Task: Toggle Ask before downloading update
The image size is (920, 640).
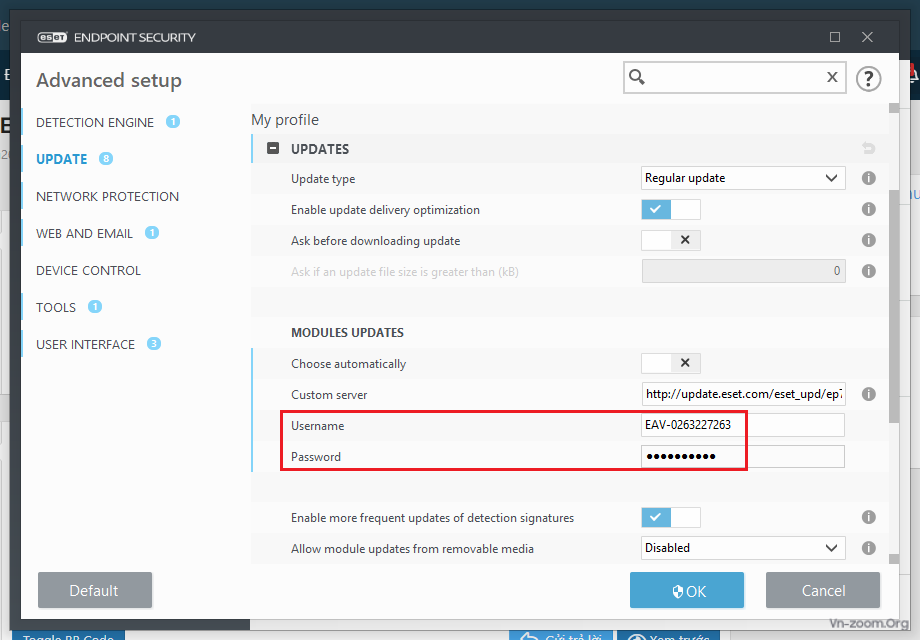Action: point(671,240)
